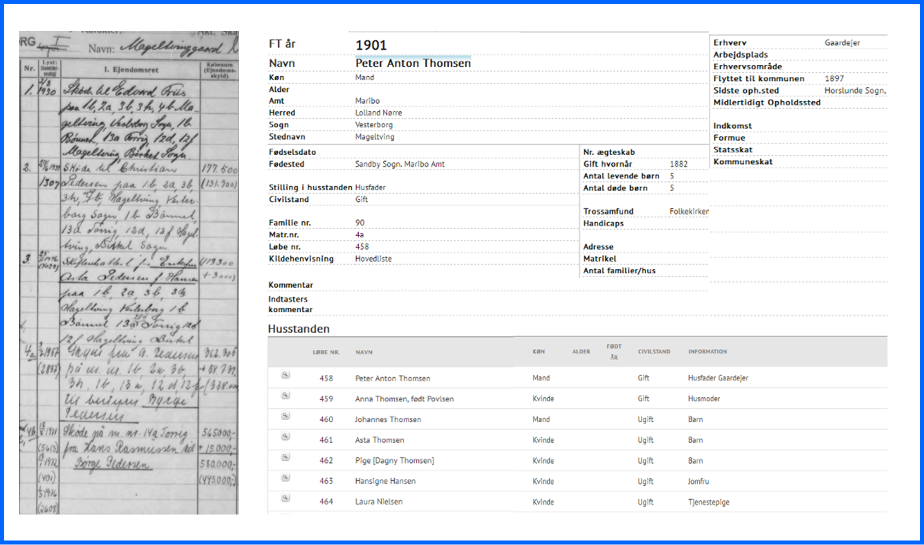Select Hansigne Hansen in the household table
The width and height of the screenshot is (924, 545).
tap(385, 481)
